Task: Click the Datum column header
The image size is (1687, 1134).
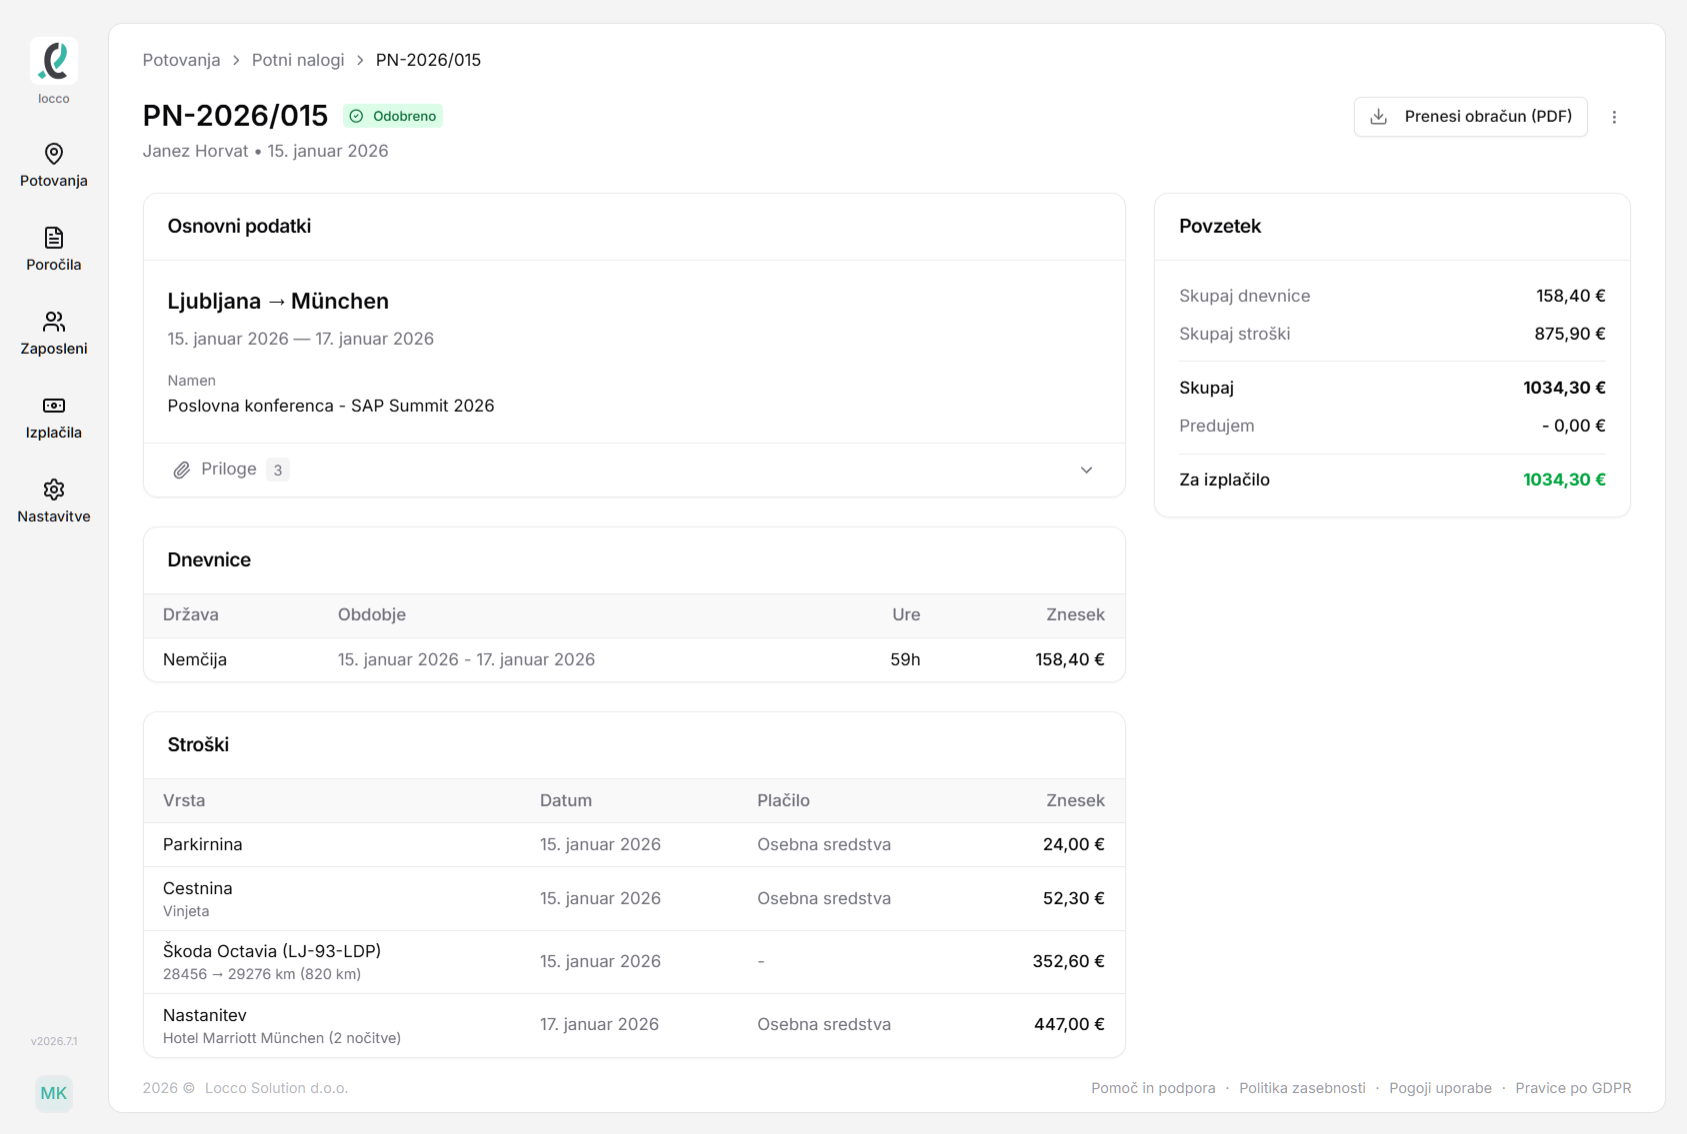Action: (x=566, y=801)
